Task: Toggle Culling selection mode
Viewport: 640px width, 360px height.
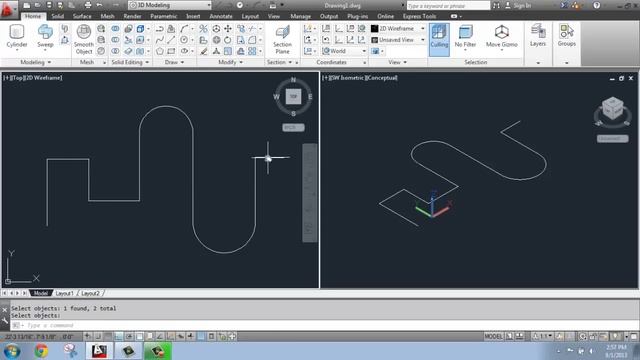Action: click(x=439, y=39)
